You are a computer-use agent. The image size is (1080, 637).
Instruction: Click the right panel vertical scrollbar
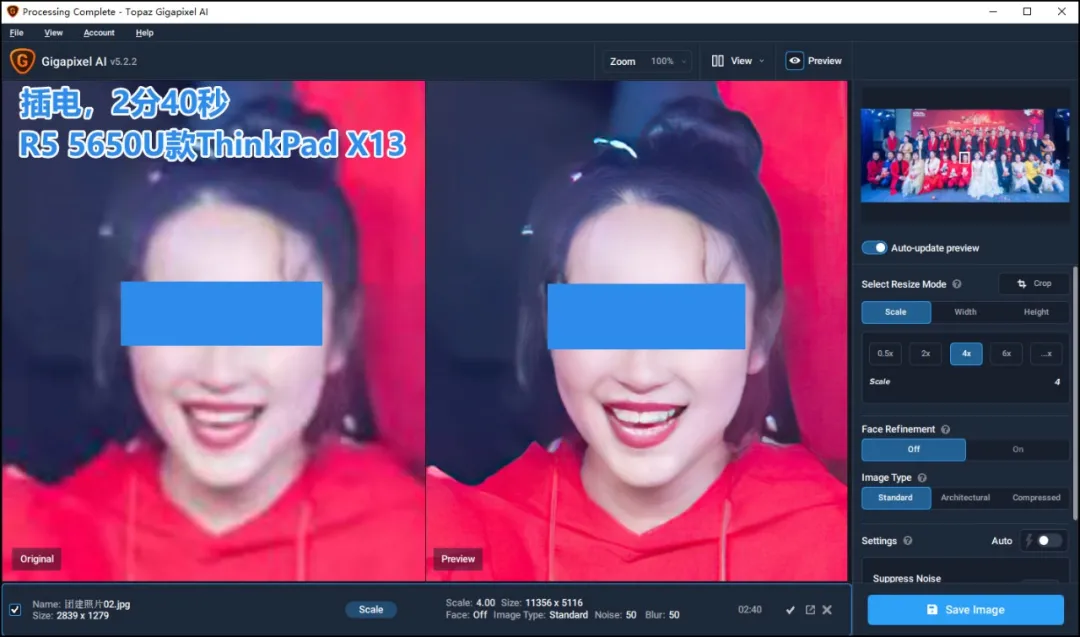[1075, 393]
